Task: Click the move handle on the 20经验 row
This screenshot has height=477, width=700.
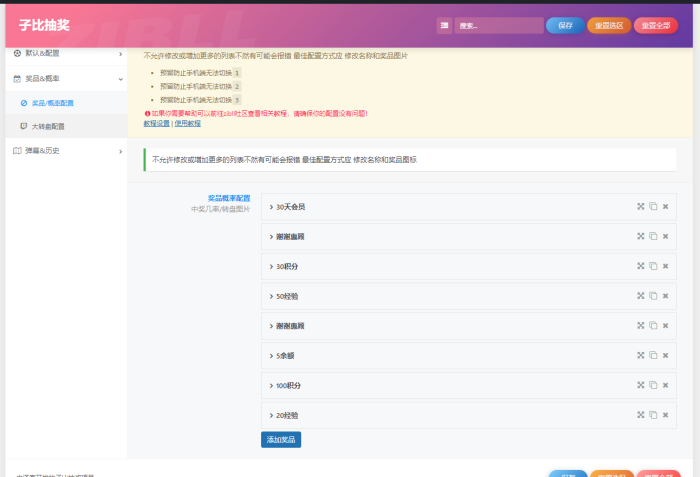Action: pos(641,415)
